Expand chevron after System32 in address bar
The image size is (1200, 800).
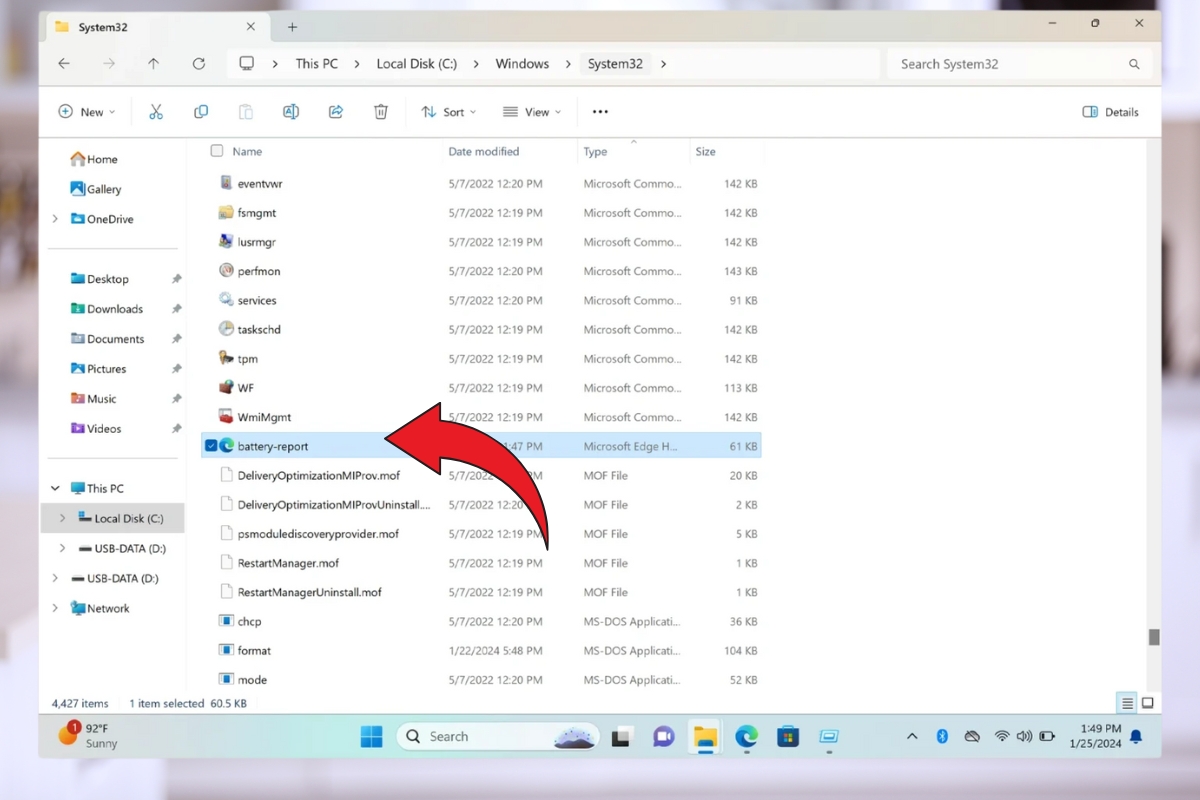click(663, 64)
